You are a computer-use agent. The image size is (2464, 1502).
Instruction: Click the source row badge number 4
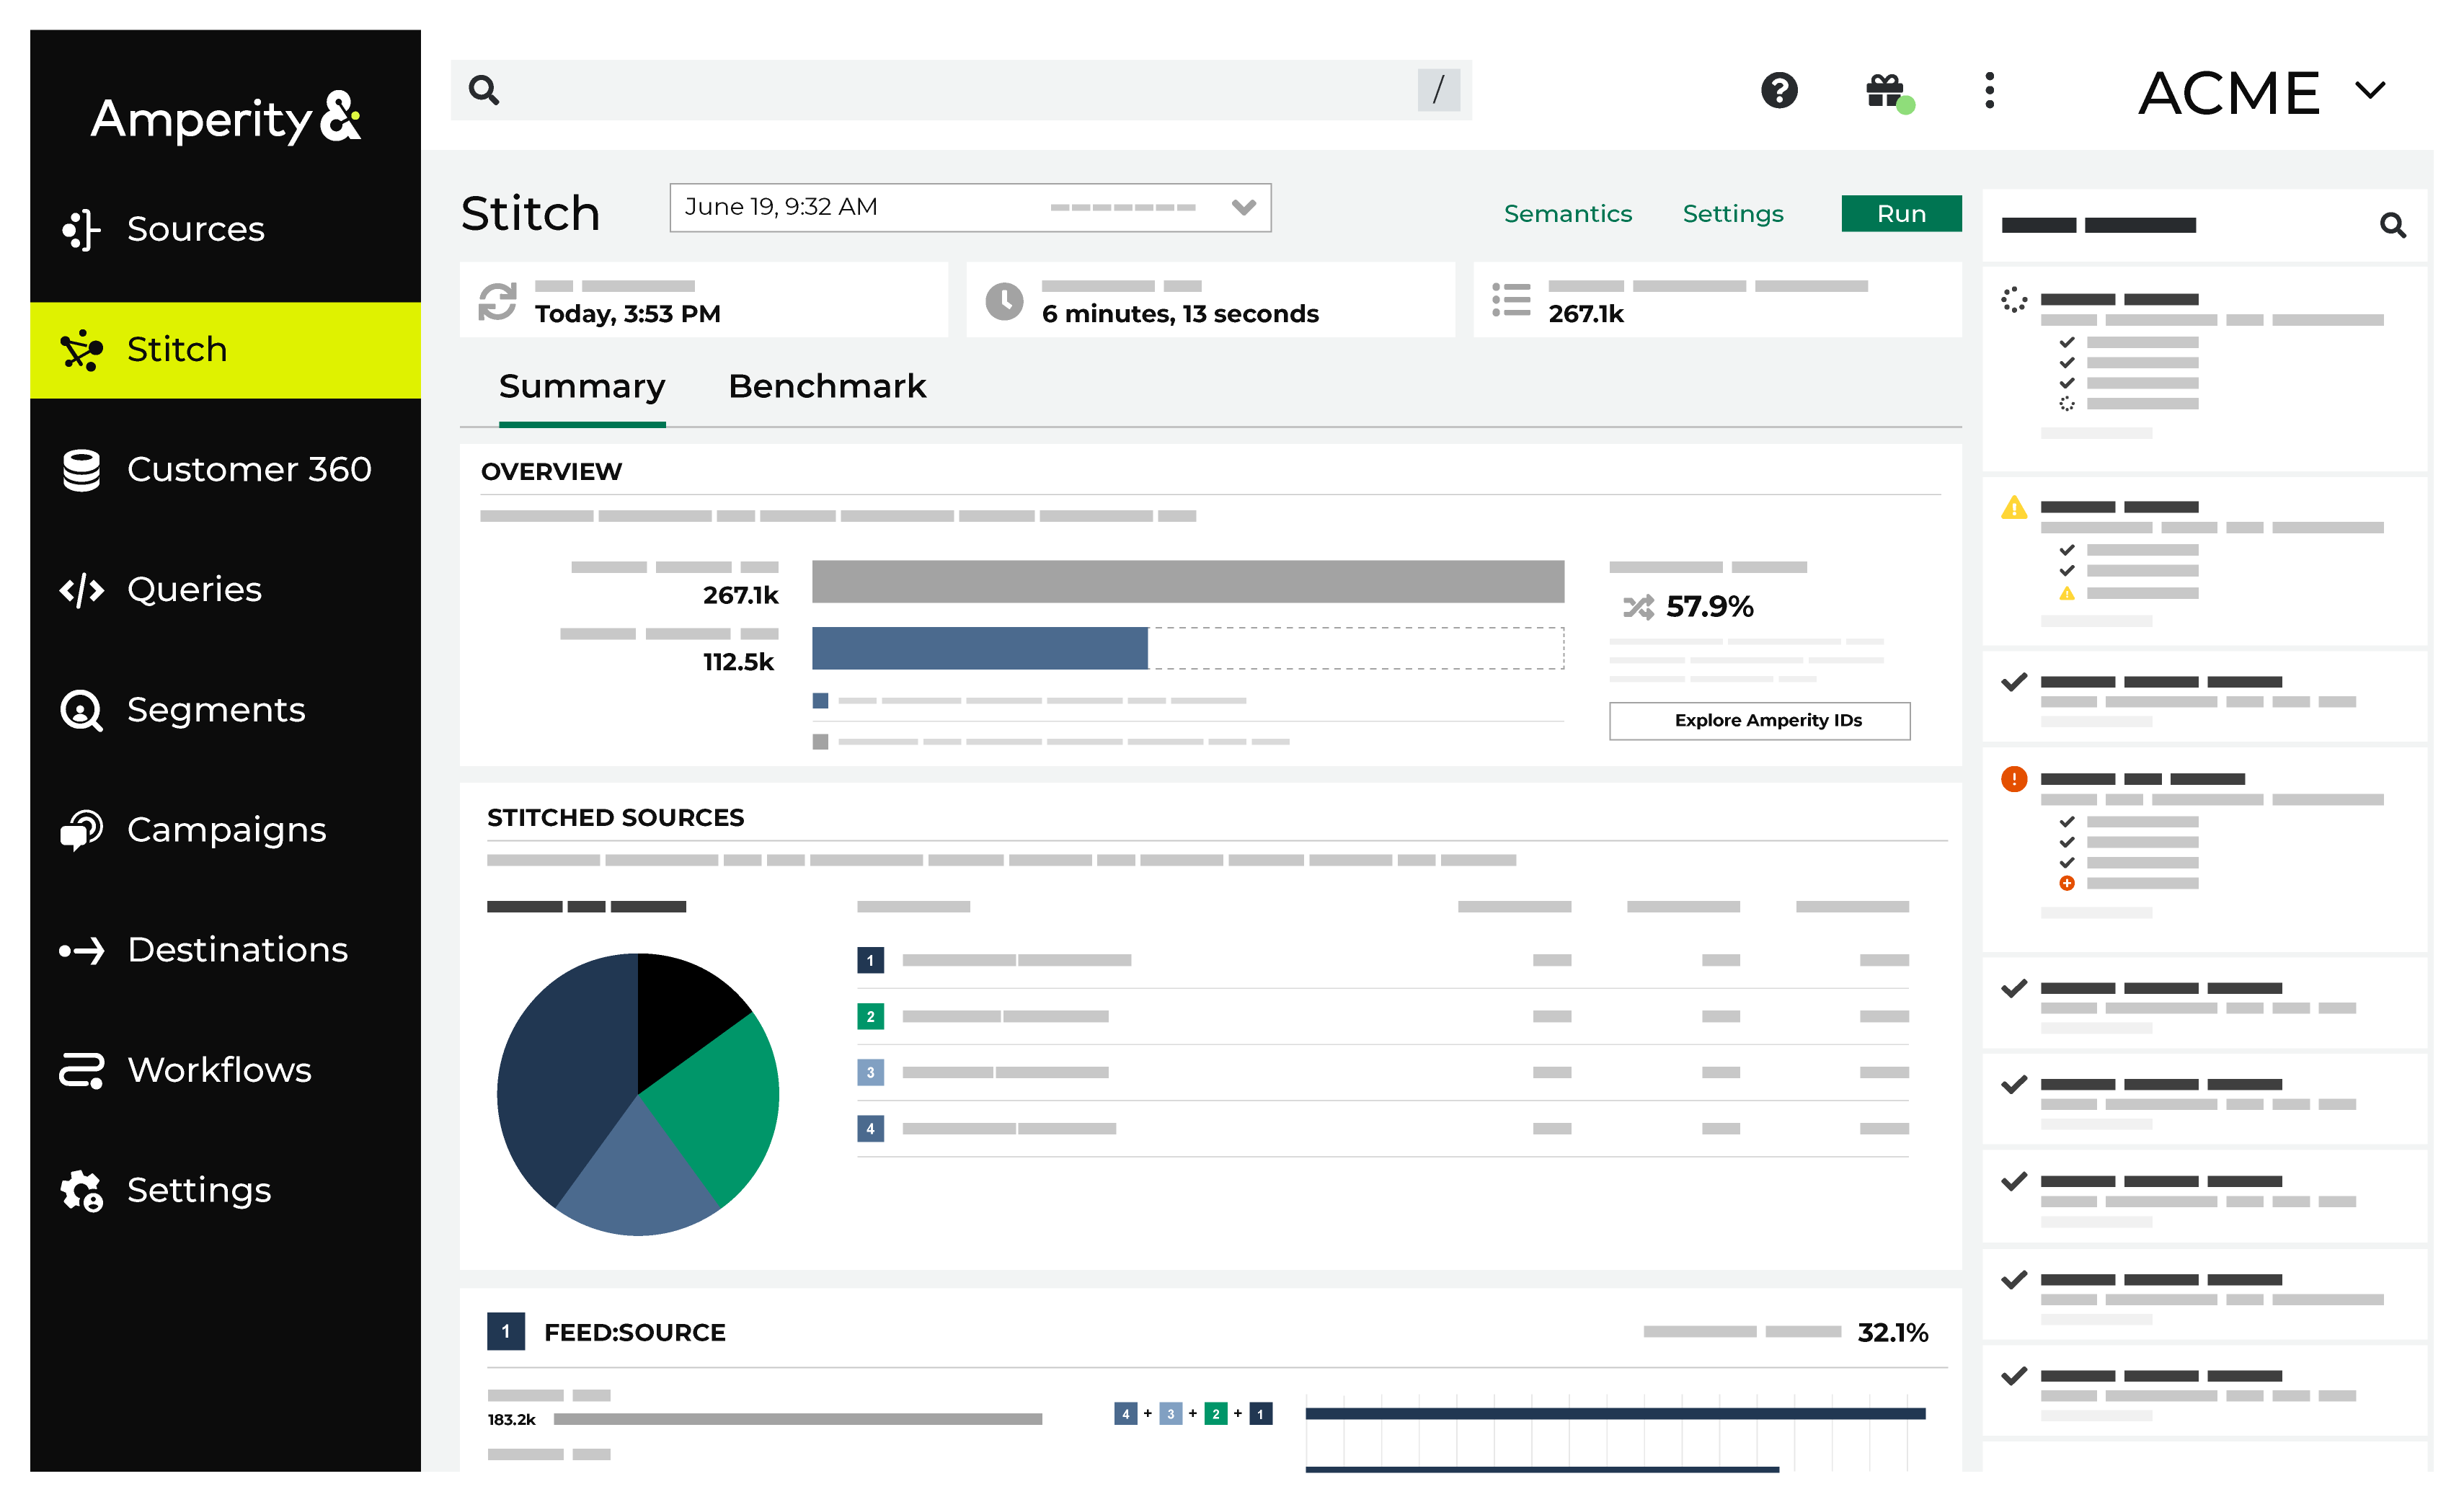click(x=870, y=1128)
